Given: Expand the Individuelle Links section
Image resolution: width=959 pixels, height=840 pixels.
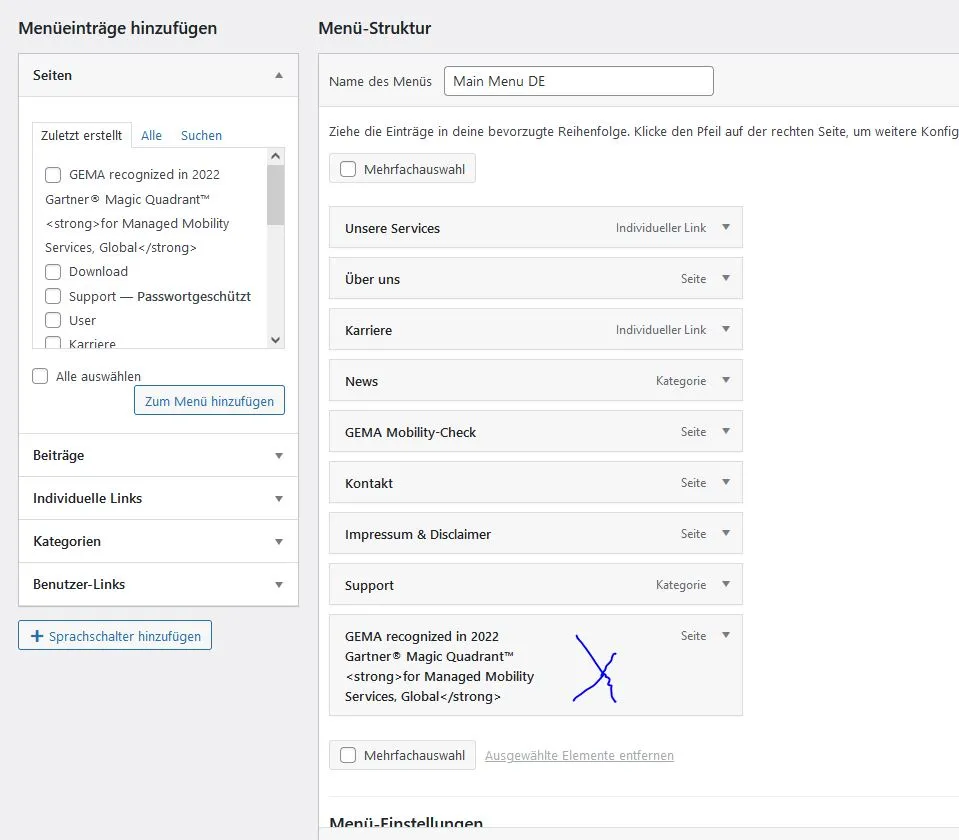Looking at the screenshot, I should [158, 498].
